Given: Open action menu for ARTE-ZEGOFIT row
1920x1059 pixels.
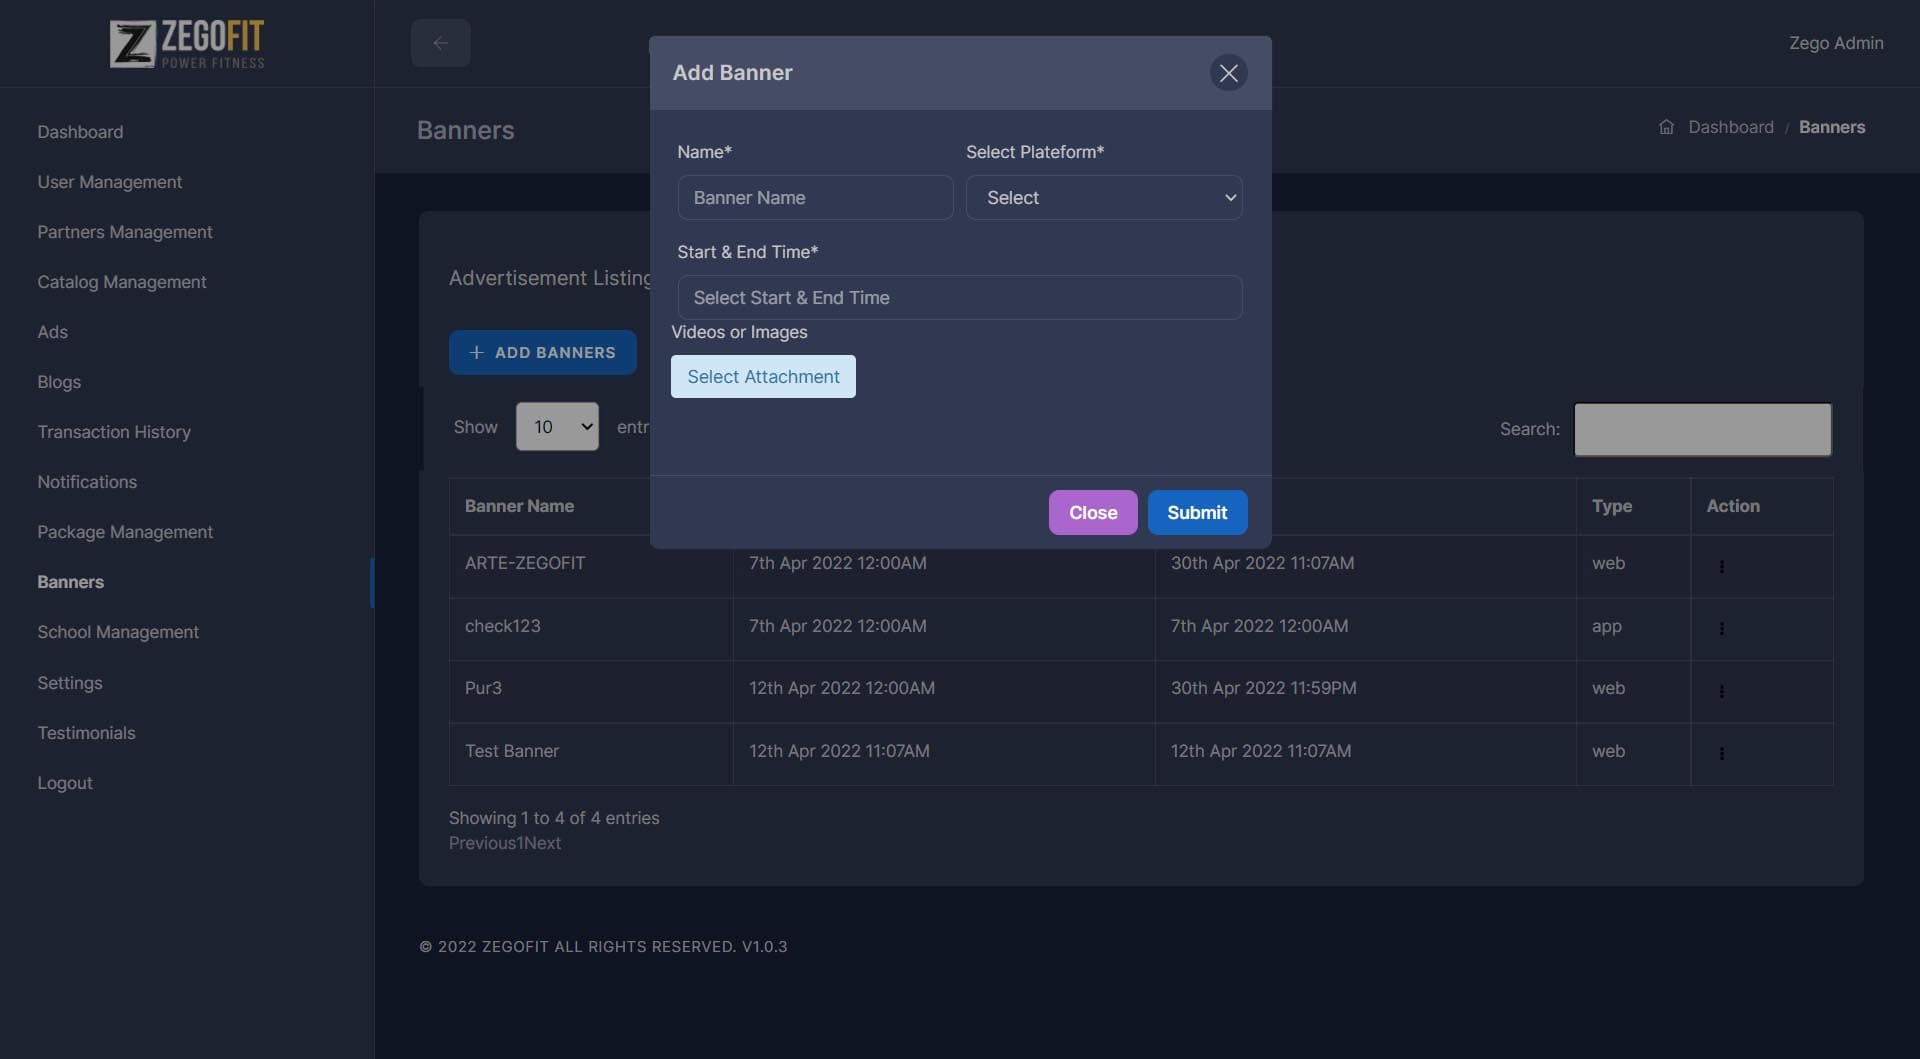Looking at the screenshot, I should (1721, 566).
